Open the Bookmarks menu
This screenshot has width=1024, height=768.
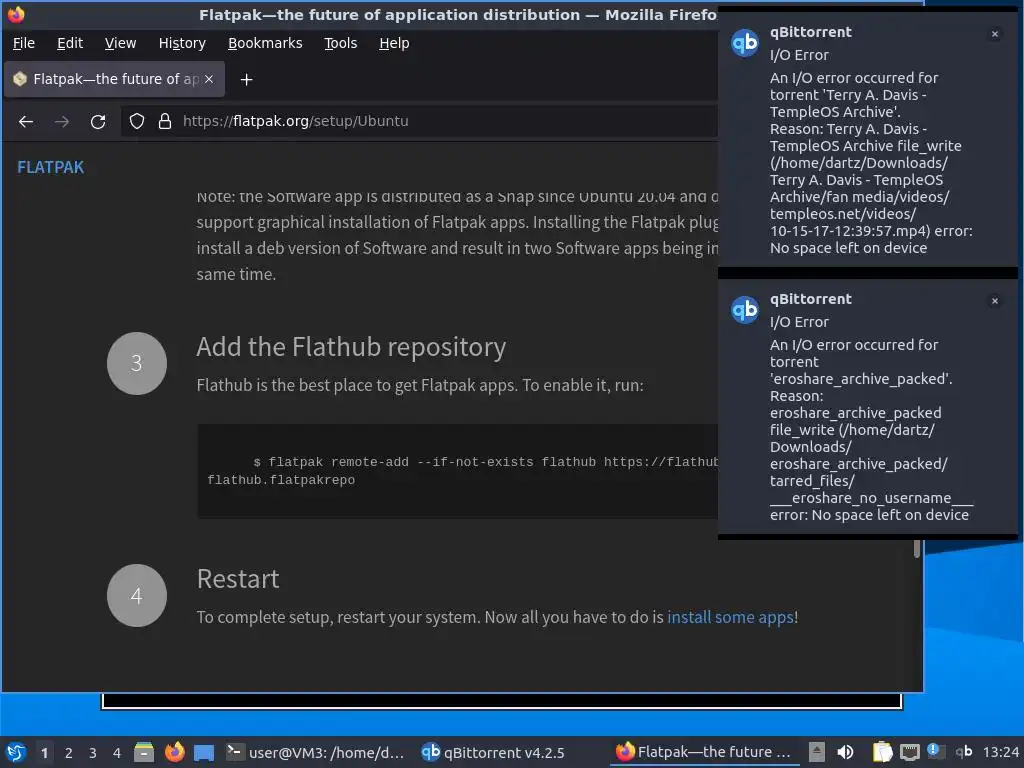(x=264, y=43)
